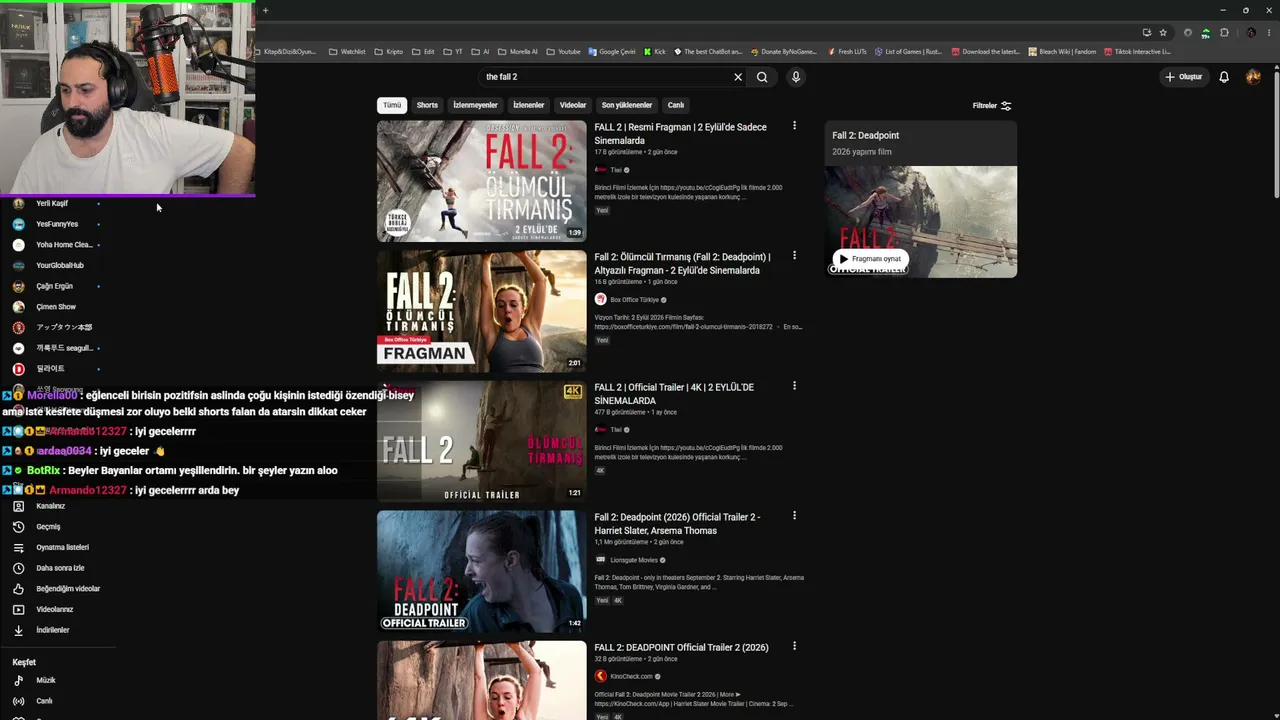Expand the Youtube bookmark folder

pyautogui.click(x=563, y=52)
